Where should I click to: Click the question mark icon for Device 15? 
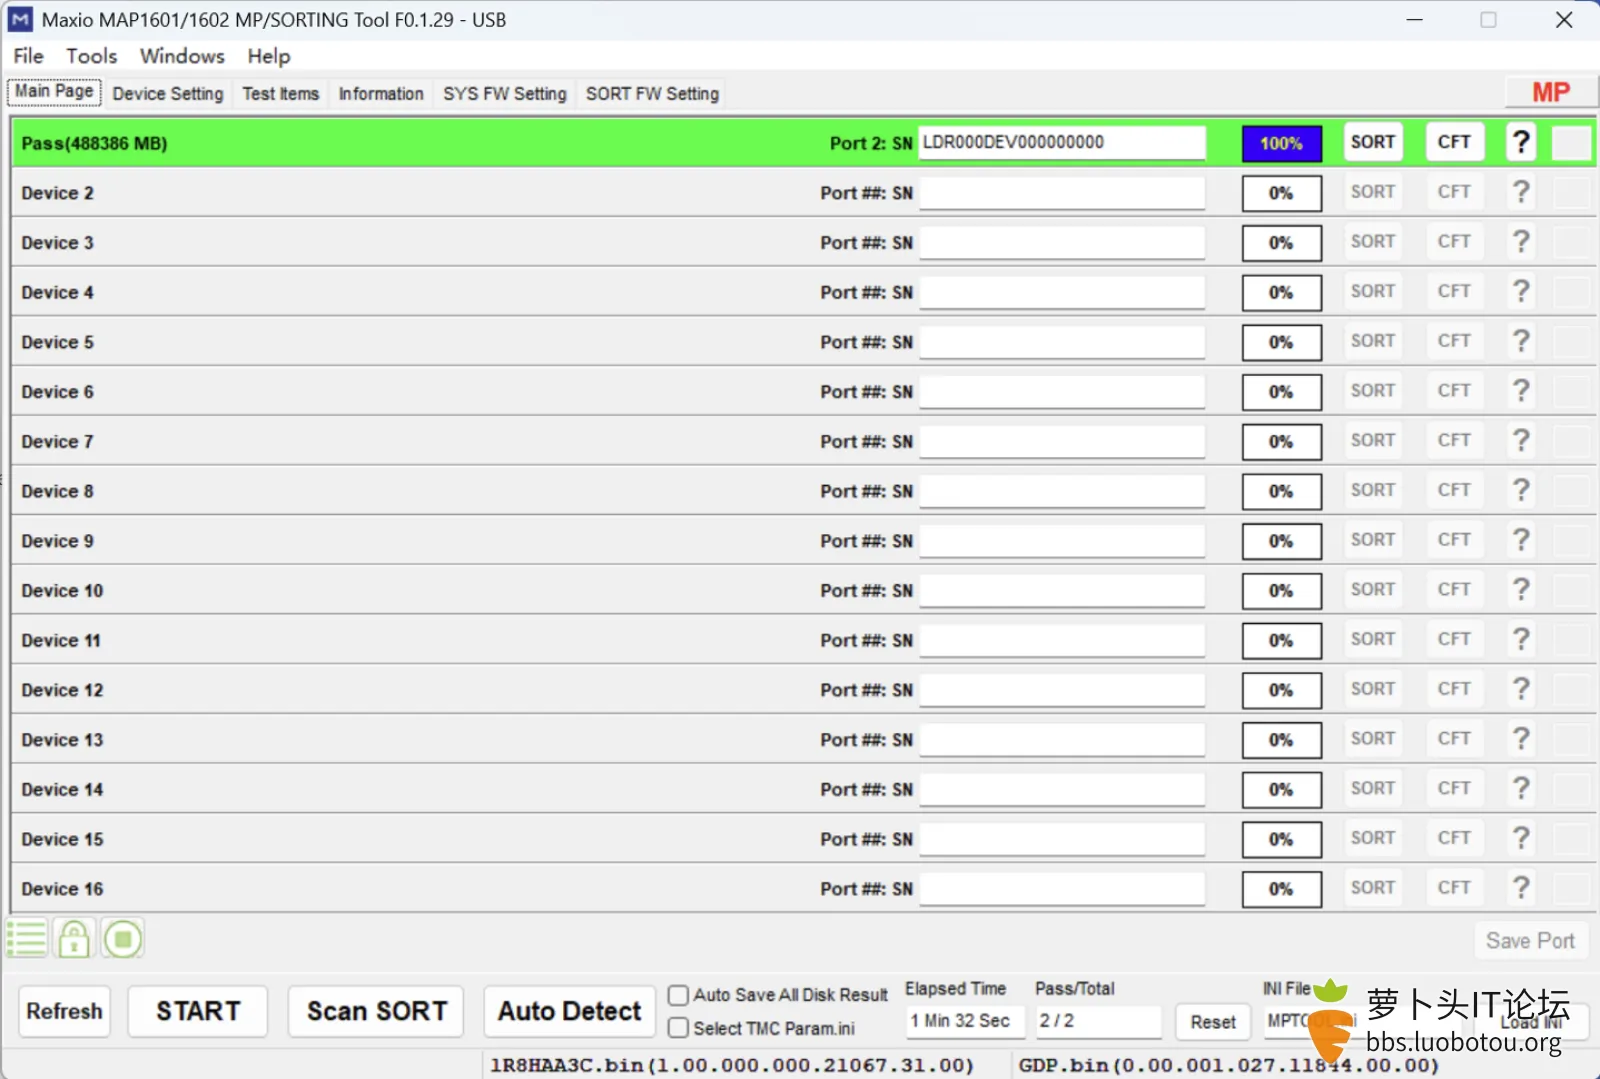(1521, 838)
